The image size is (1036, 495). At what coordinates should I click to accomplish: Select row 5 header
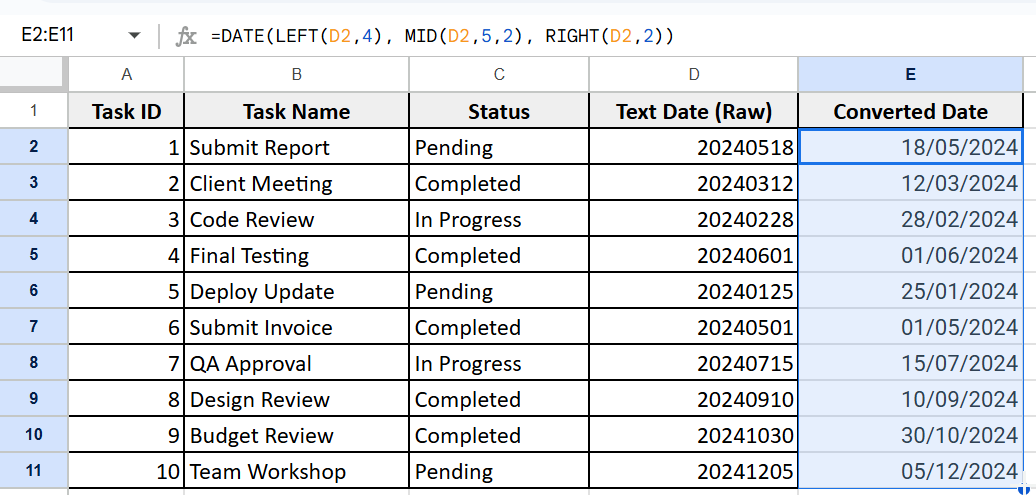point(34,255)
